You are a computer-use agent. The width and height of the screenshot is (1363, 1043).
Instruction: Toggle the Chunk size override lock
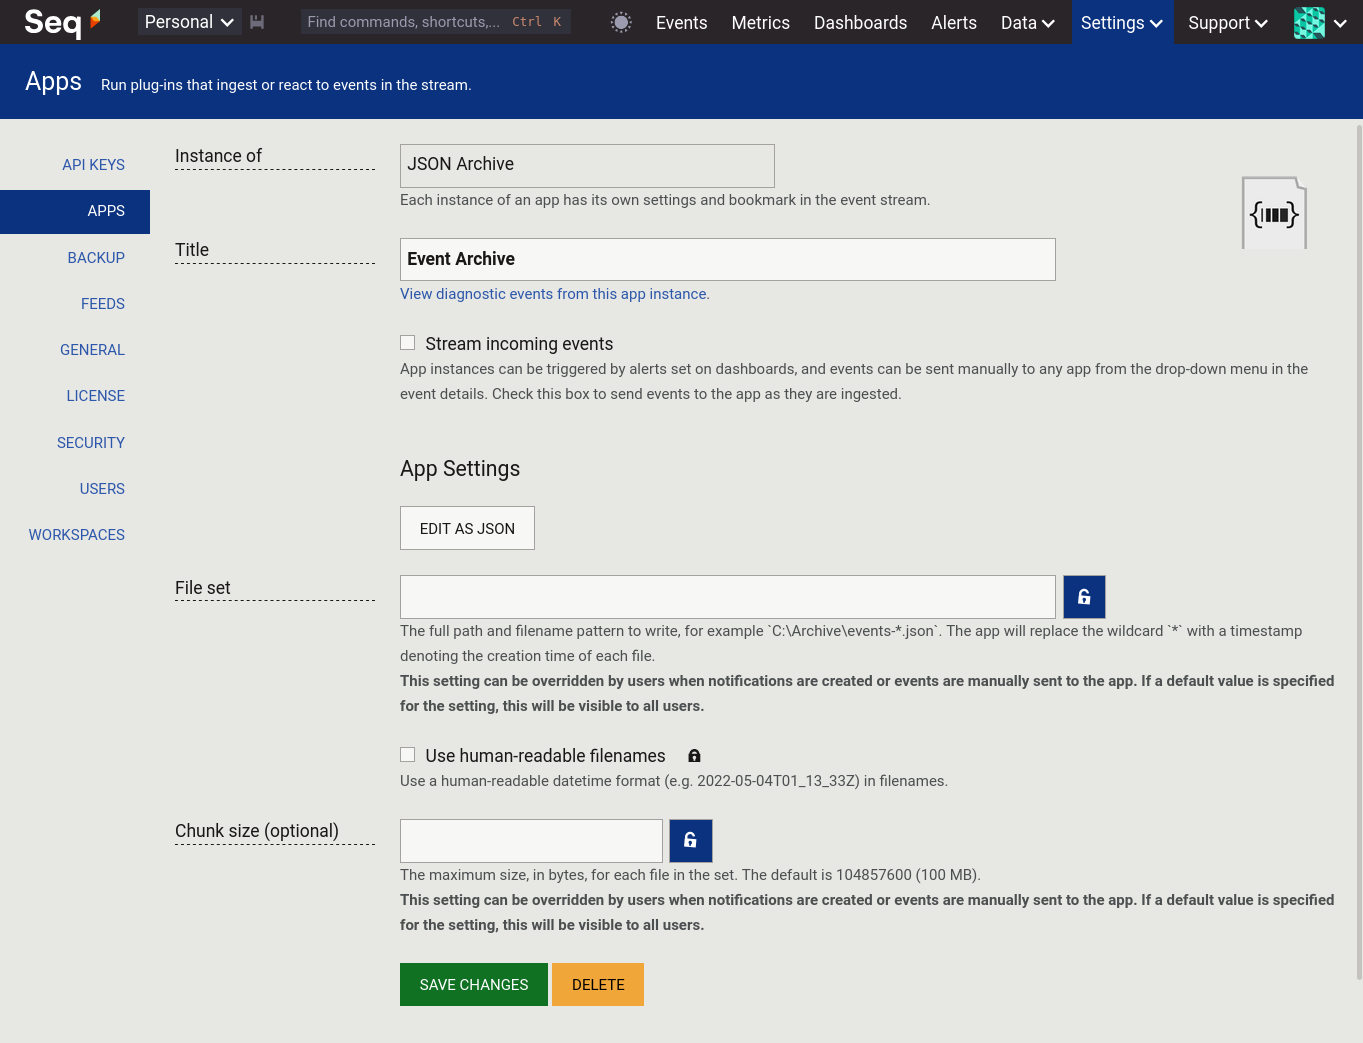point(690,841)
